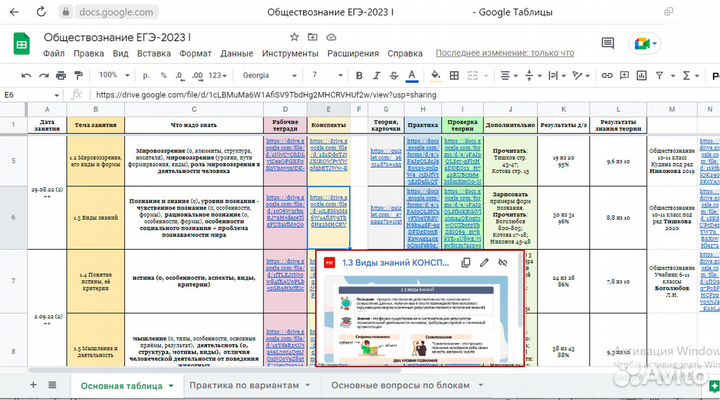Apply the paint format roller tool
Screen dimensions: 720x400
click(75, 75)
